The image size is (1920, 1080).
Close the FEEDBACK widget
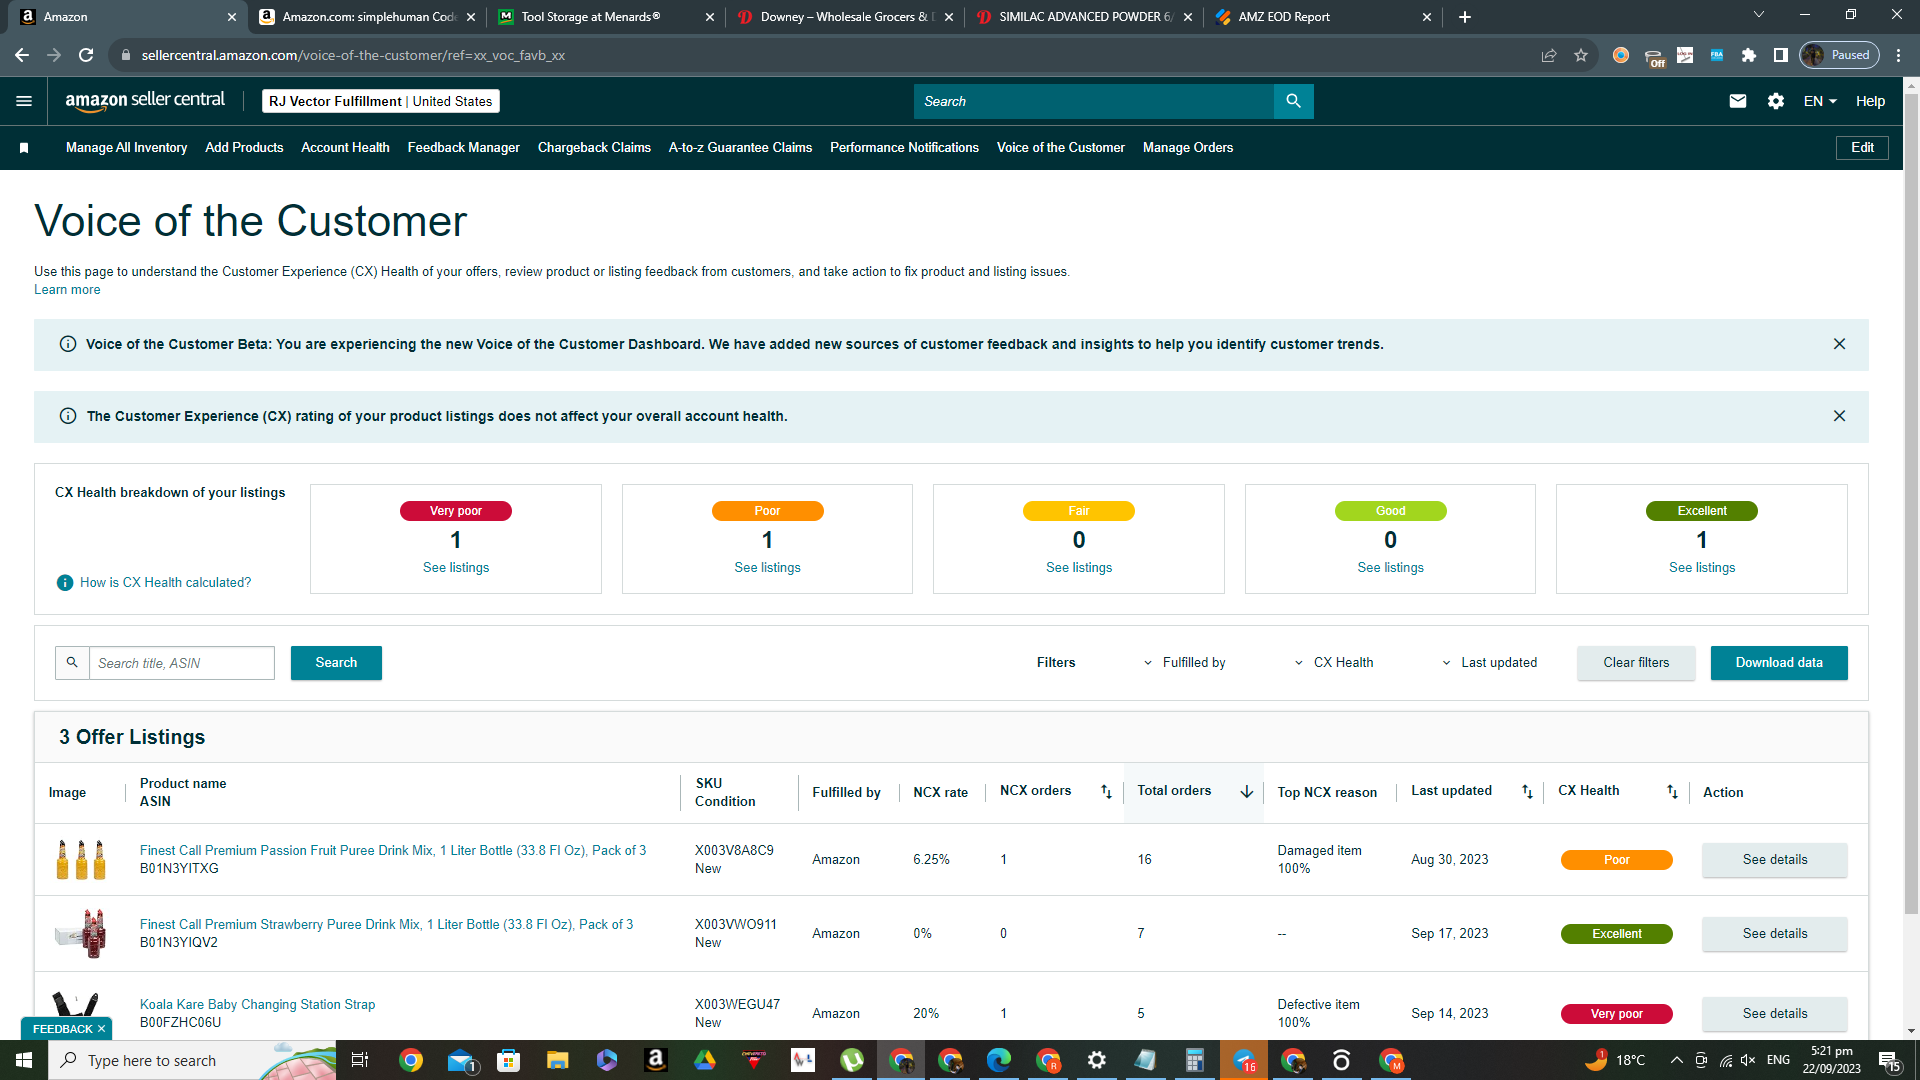tap(101, 1029)
